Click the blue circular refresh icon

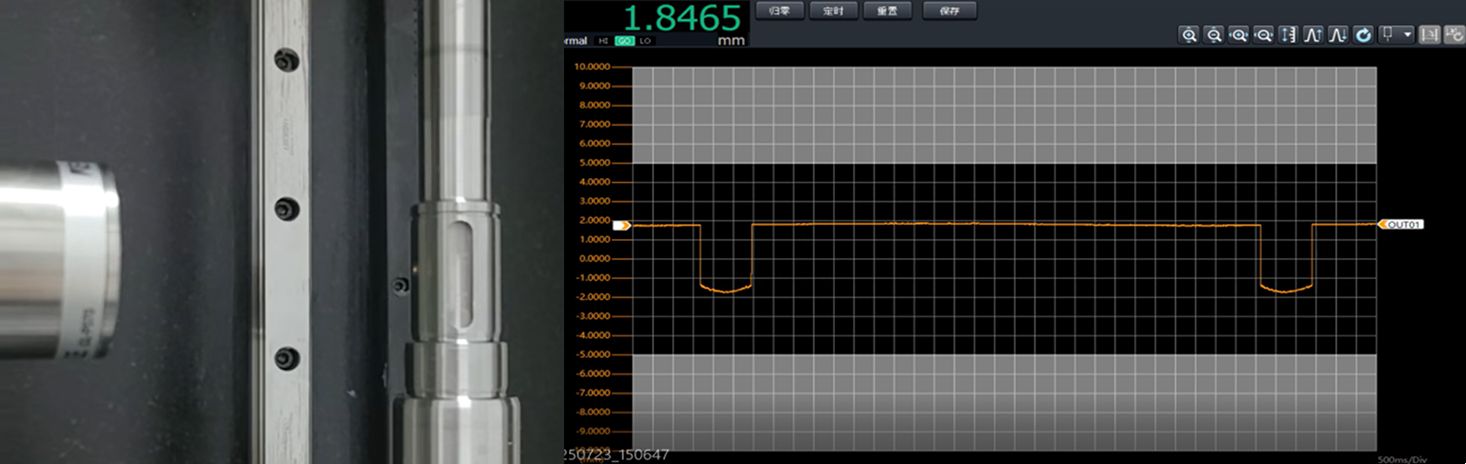click(1363, 35)
